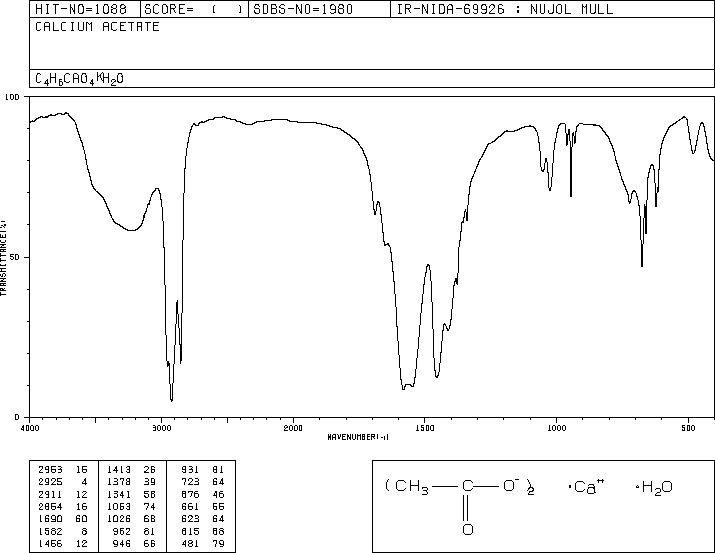Click peak table entry 1378
715x553 pixels.
[119, 482]
